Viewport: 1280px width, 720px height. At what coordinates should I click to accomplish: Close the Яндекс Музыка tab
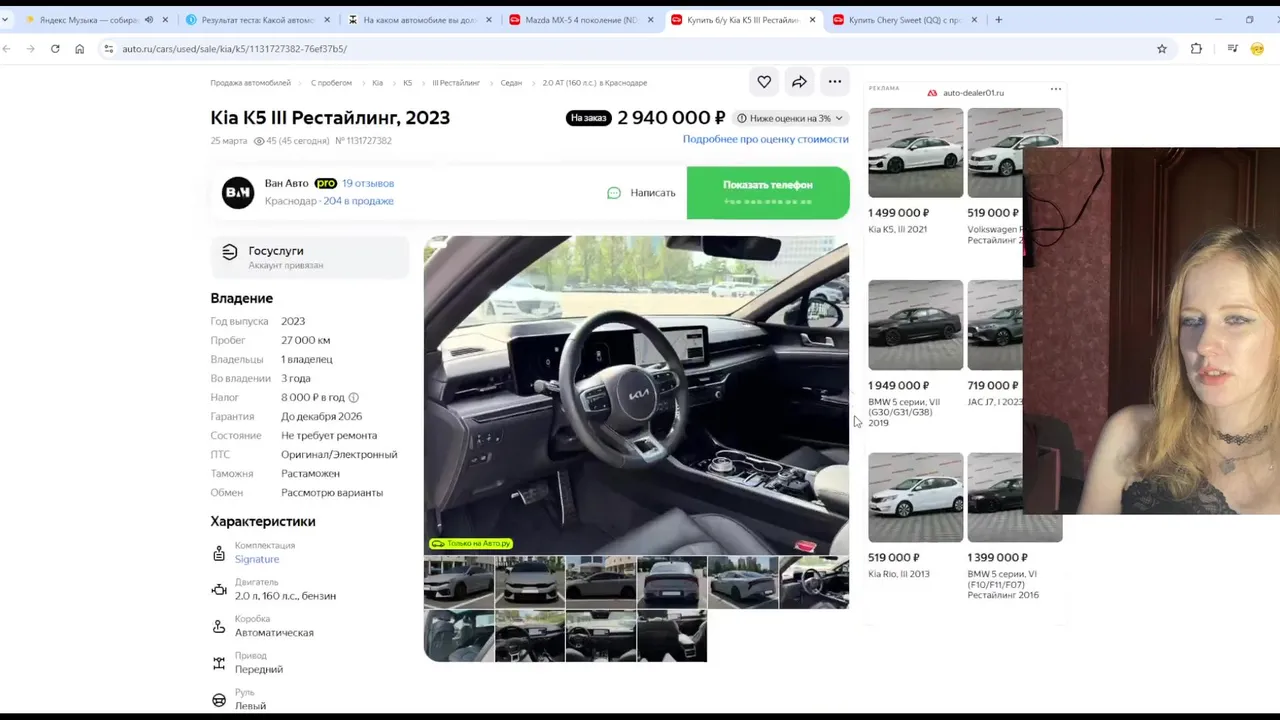165,20
